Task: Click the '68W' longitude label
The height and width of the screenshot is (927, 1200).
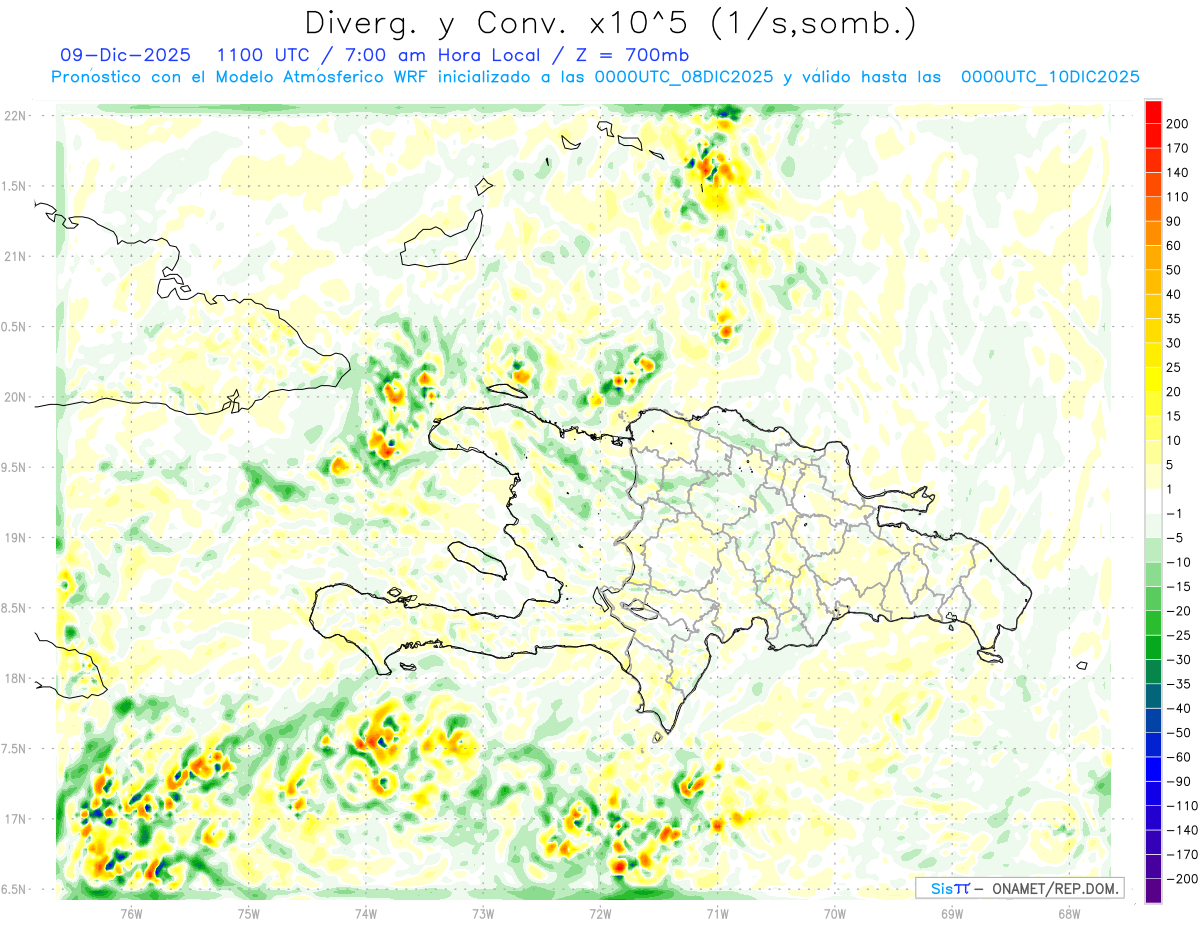Action: 1068,913
